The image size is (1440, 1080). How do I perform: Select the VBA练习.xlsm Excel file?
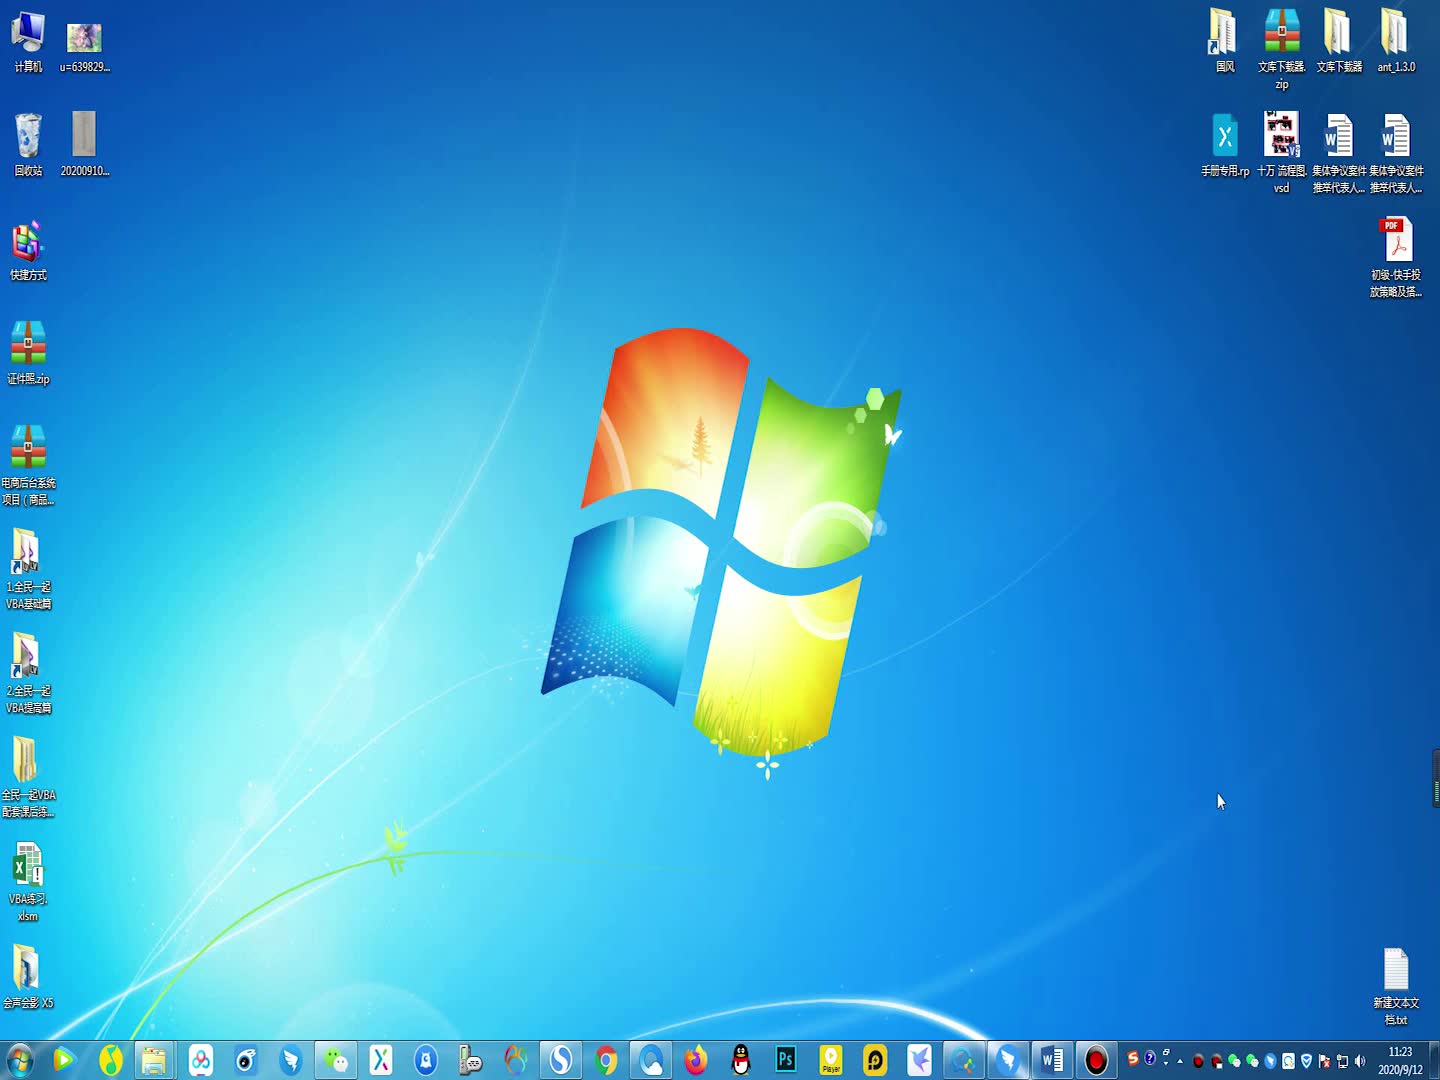coord(28,881)
